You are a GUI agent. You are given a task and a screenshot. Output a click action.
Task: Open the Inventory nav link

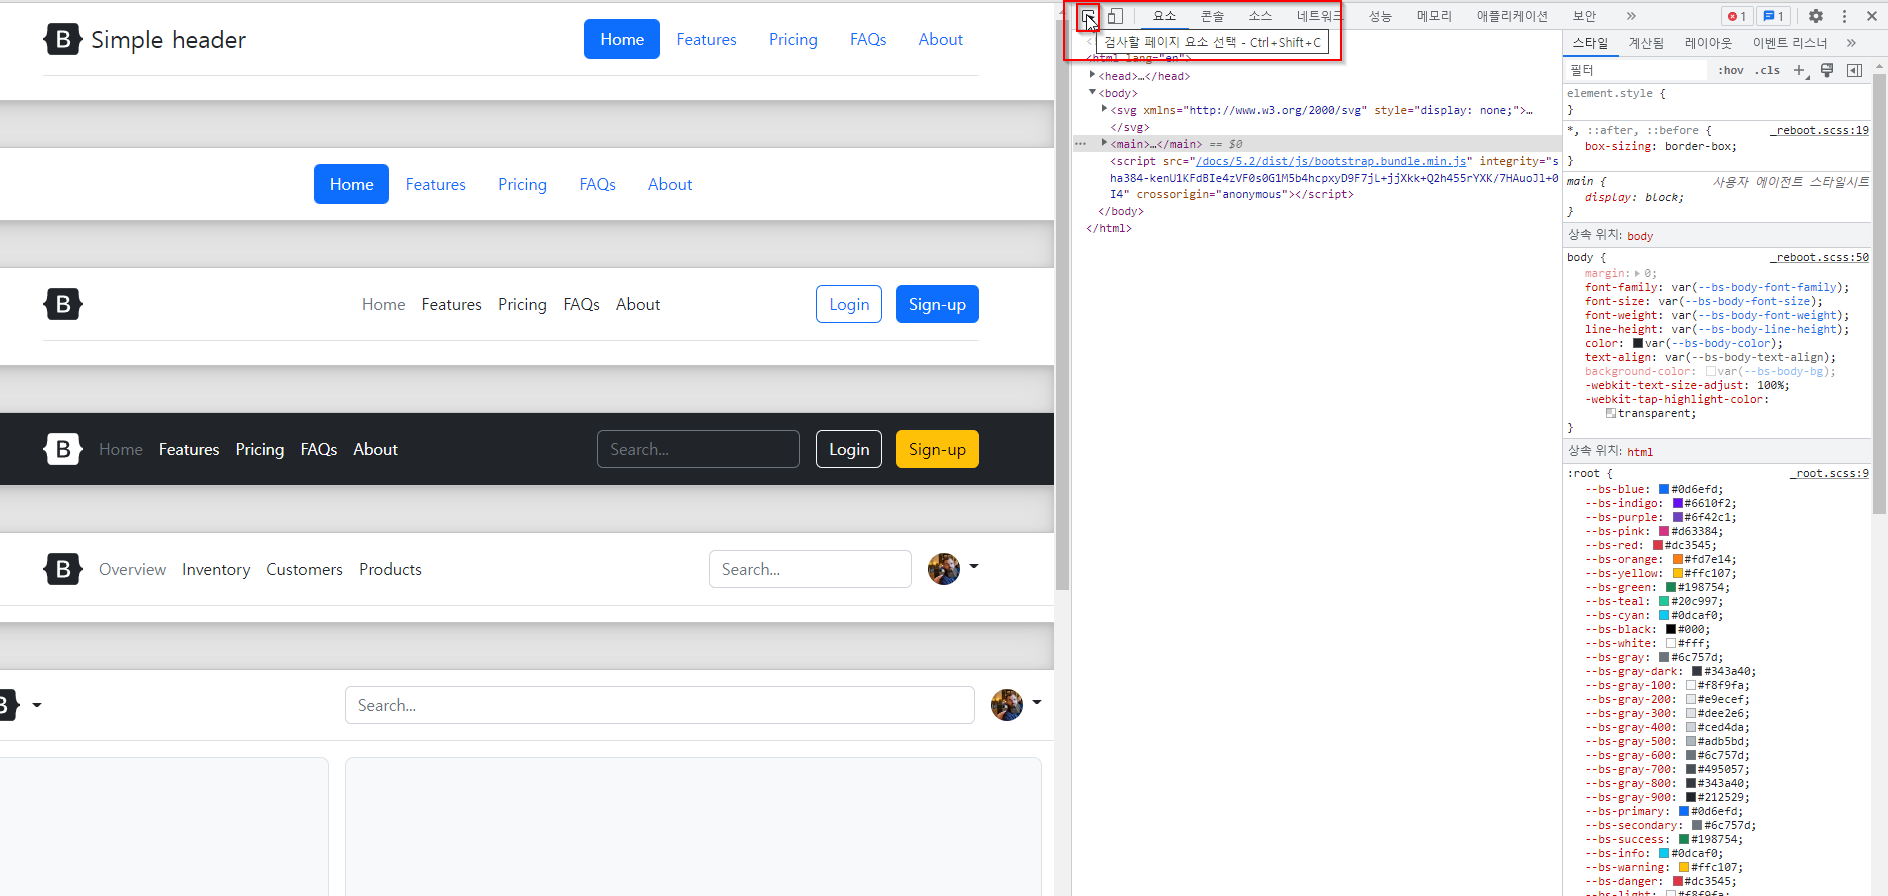[x=216, y=569]
